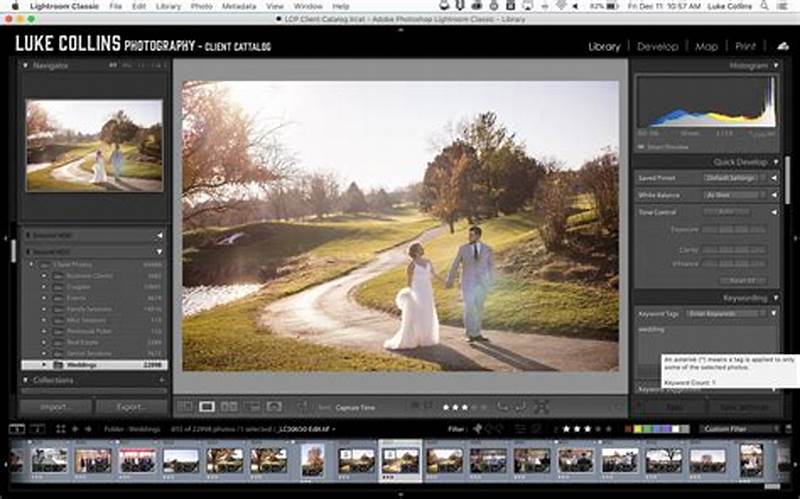Image resolution: width=800 pixels, height=499 pixels.
Task: Filter by red color label
Action: pos(628,429)
